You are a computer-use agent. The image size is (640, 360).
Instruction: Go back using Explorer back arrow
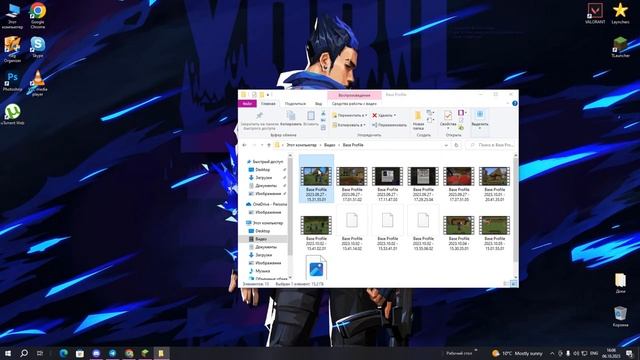click(x=244, y=145)
